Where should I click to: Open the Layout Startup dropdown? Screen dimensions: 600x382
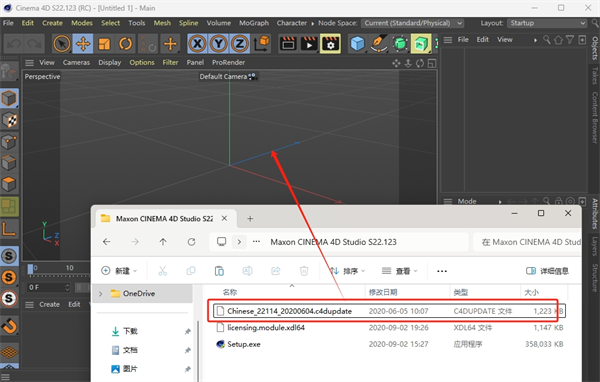[547, 23]
